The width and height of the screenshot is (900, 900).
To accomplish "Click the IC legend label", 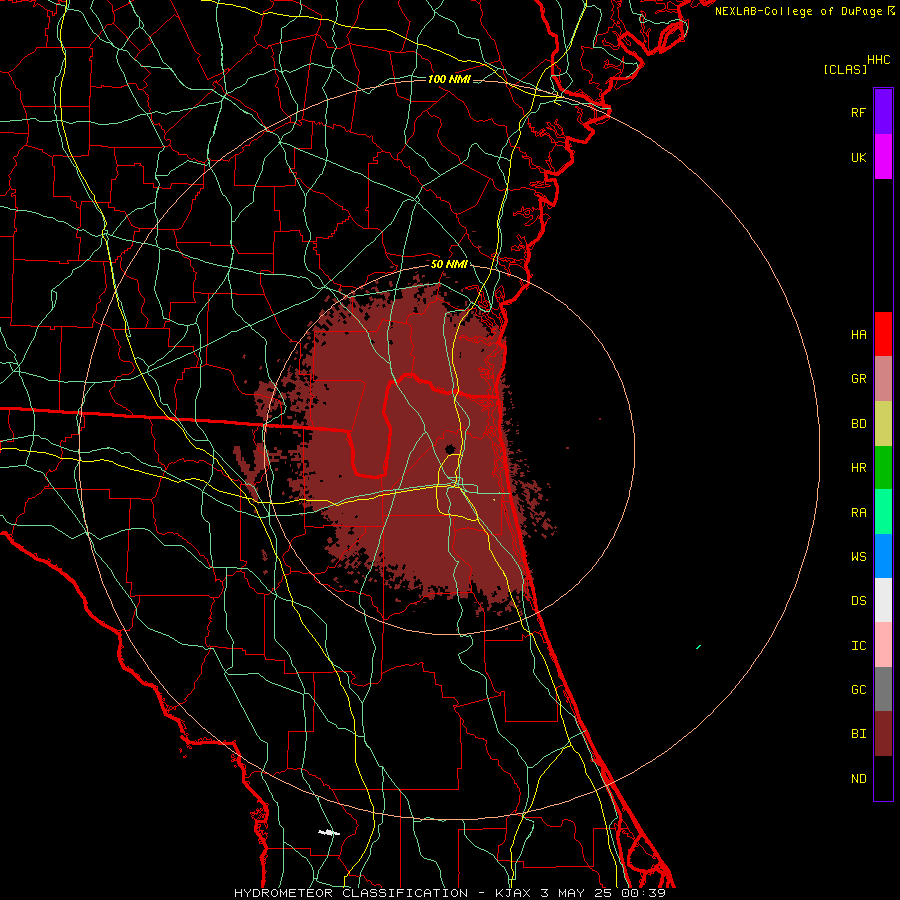I will pos(858,646).
